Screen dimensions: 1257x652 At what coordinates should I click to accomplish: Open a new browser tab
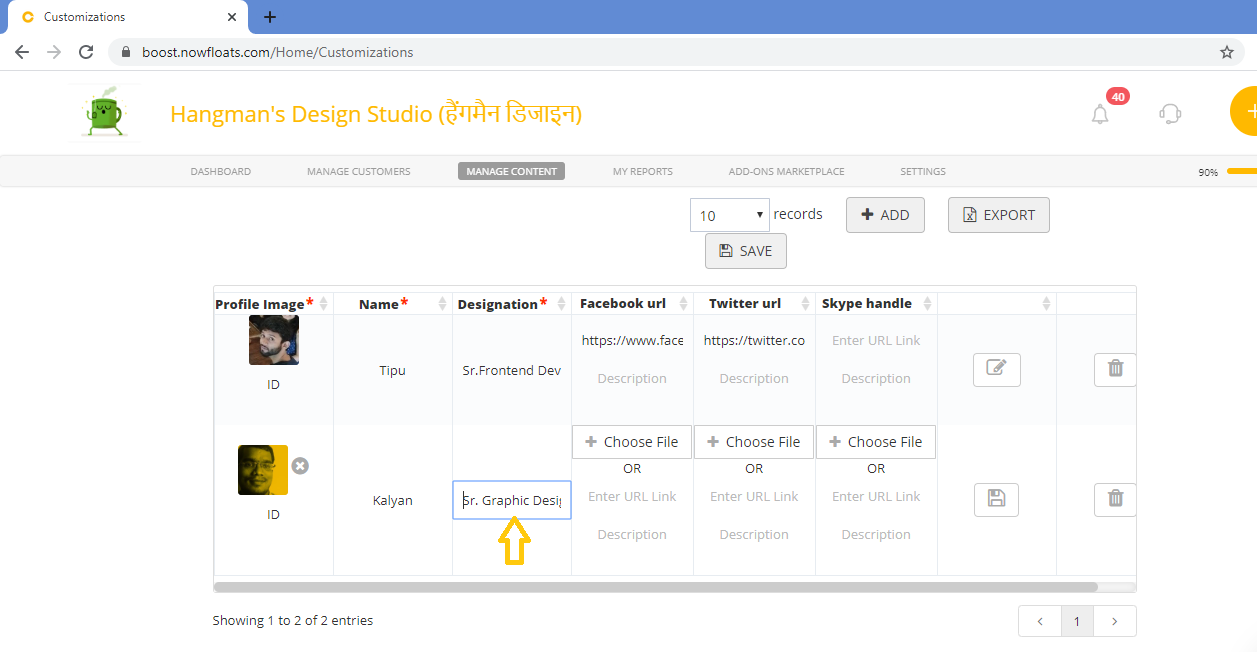[270, 17]
